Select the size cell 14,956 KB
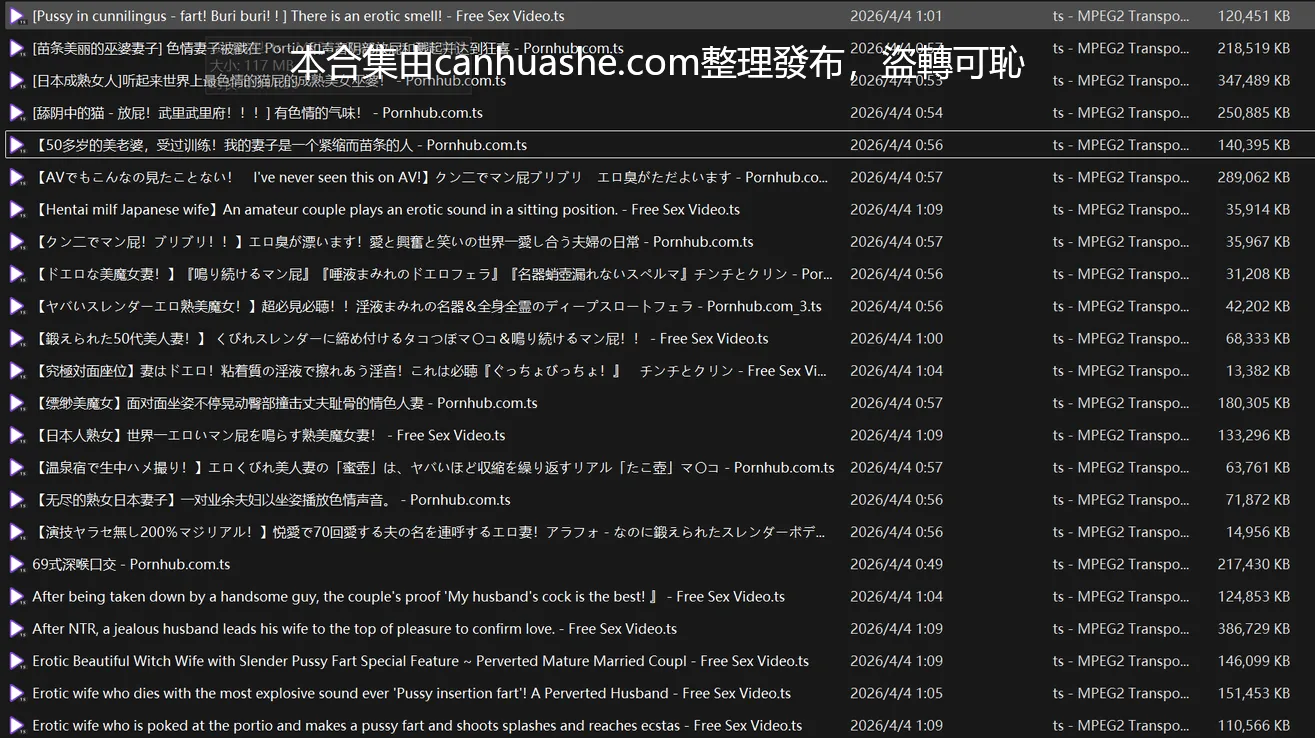This screenshot has width=1315, height=738. pos(1258,532)
